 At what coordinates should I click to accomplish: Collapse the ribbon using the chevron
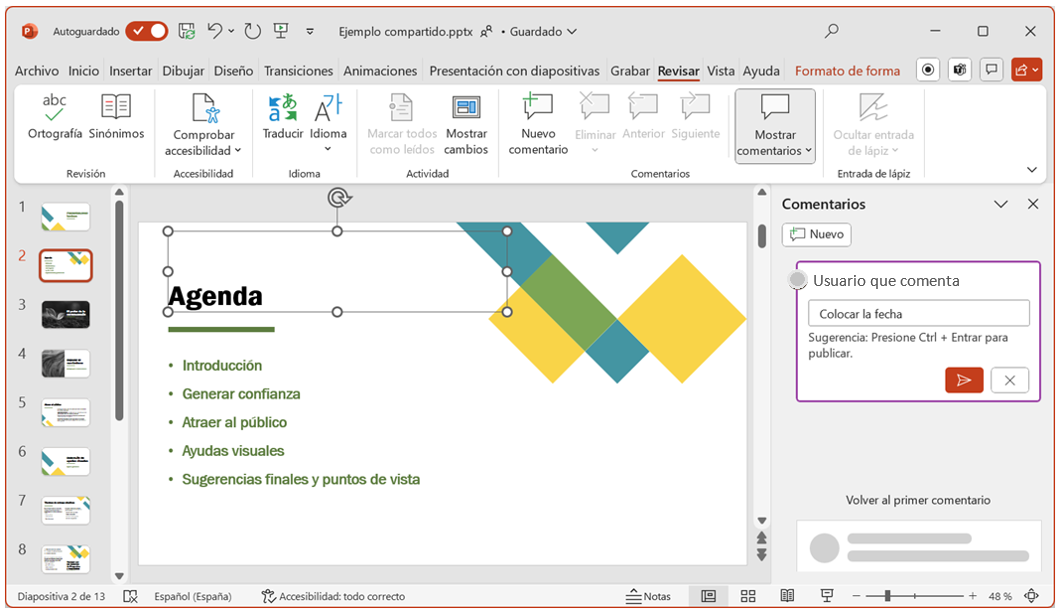click(x=1032, y=170)
